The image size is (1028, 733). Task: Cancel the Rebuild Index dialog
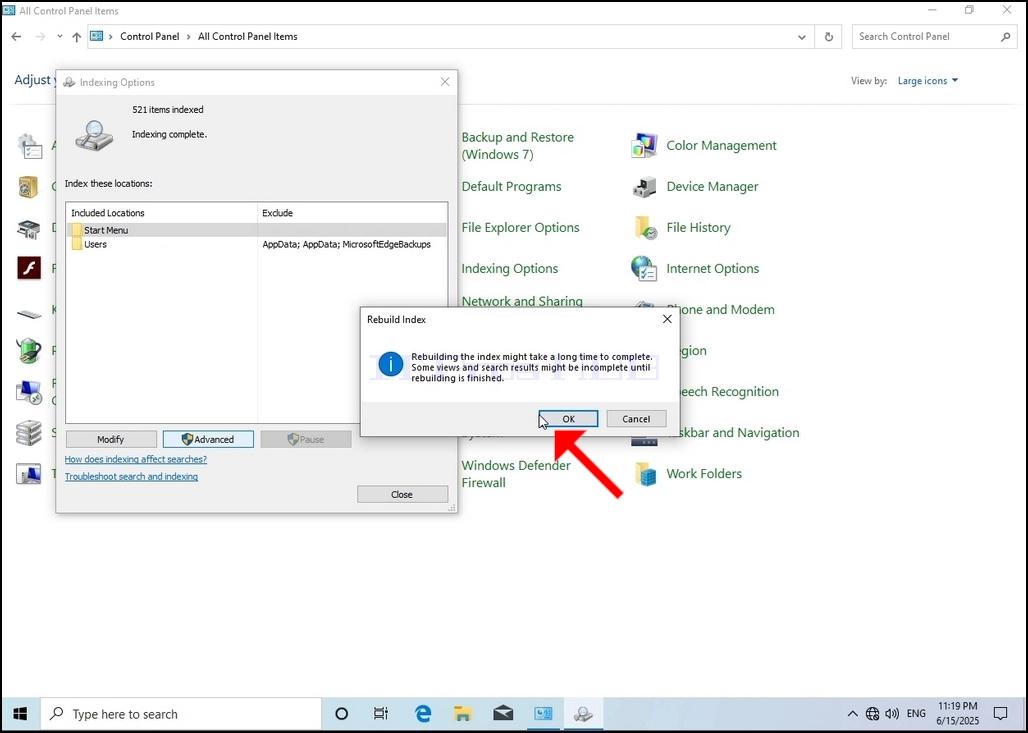pyautogui.click(x=636, y=419)
